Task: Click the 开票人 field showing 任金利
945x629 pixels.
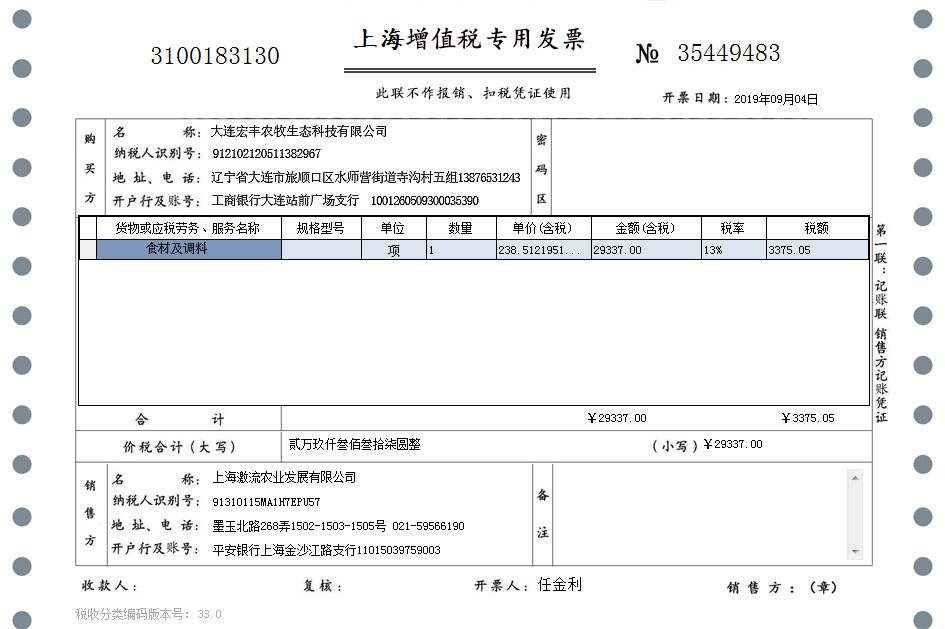Action: [x=559, y=585]
